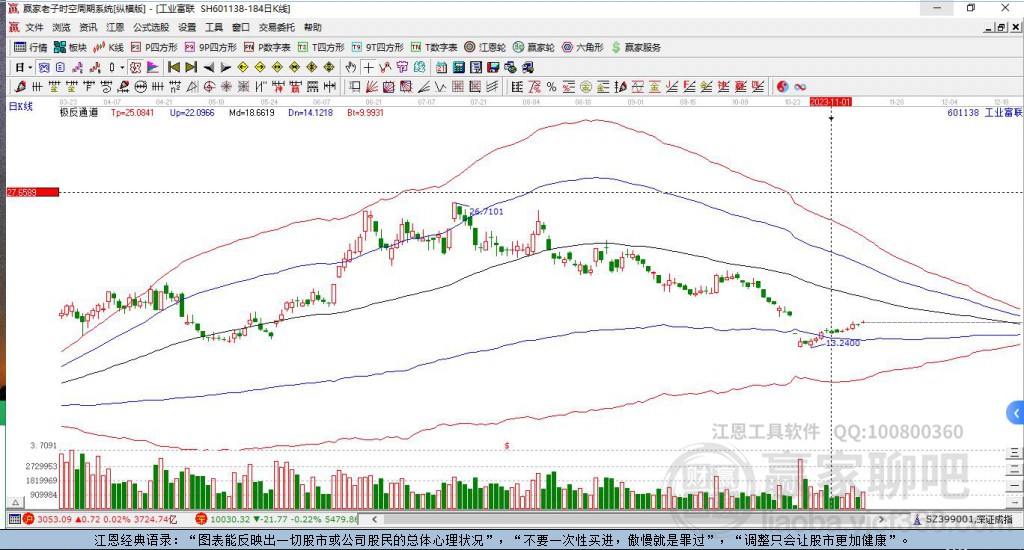The height and width of the screenshot is (550, 1024).
Task: Expand the period type dropdown arrow
Action: click(30, 67)
